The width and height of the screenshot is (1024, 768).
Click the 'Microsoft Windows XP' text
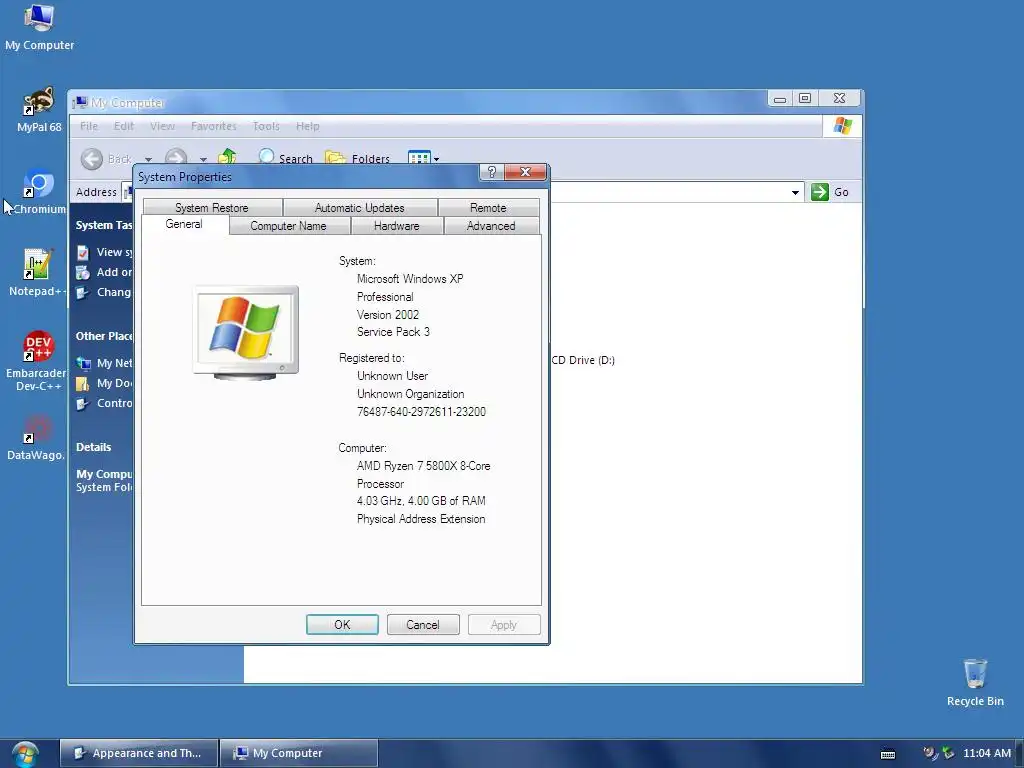coord(410,279)
